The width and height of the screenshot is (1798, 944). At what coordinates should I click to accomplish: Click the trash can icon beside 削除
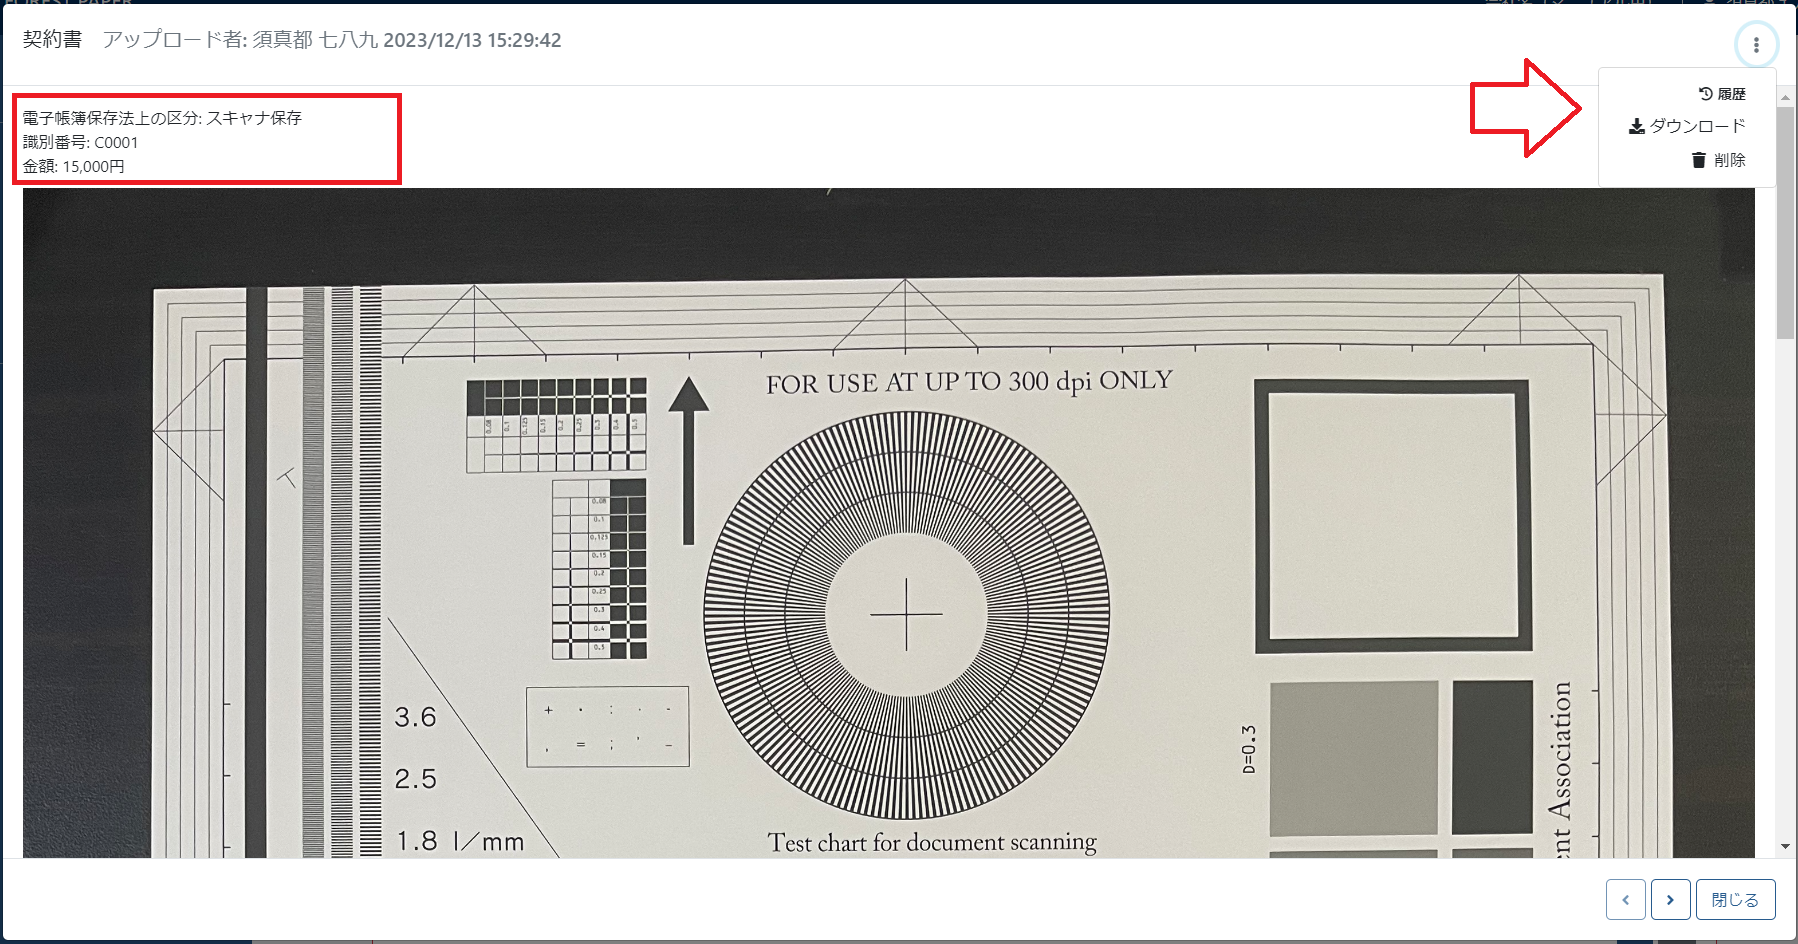tap(1698, 160)
